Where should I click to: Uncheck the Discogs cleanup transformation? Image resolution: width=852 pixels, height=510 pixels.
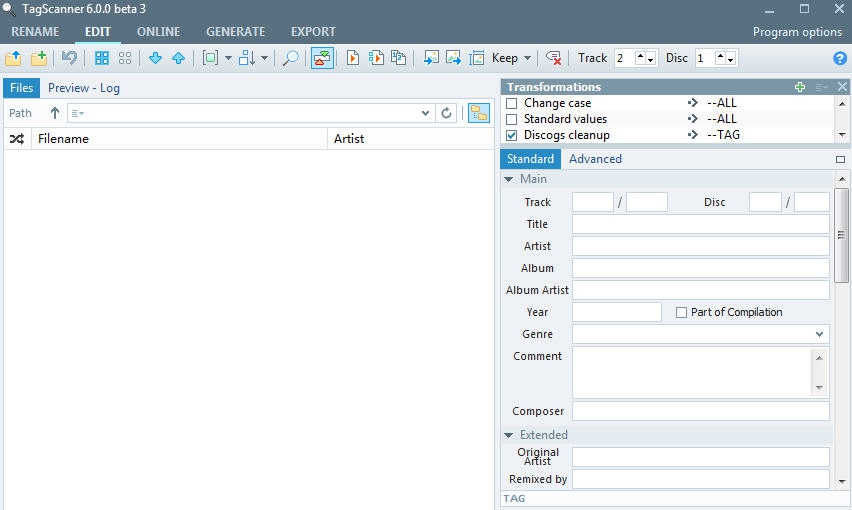(x=511, y=135)
